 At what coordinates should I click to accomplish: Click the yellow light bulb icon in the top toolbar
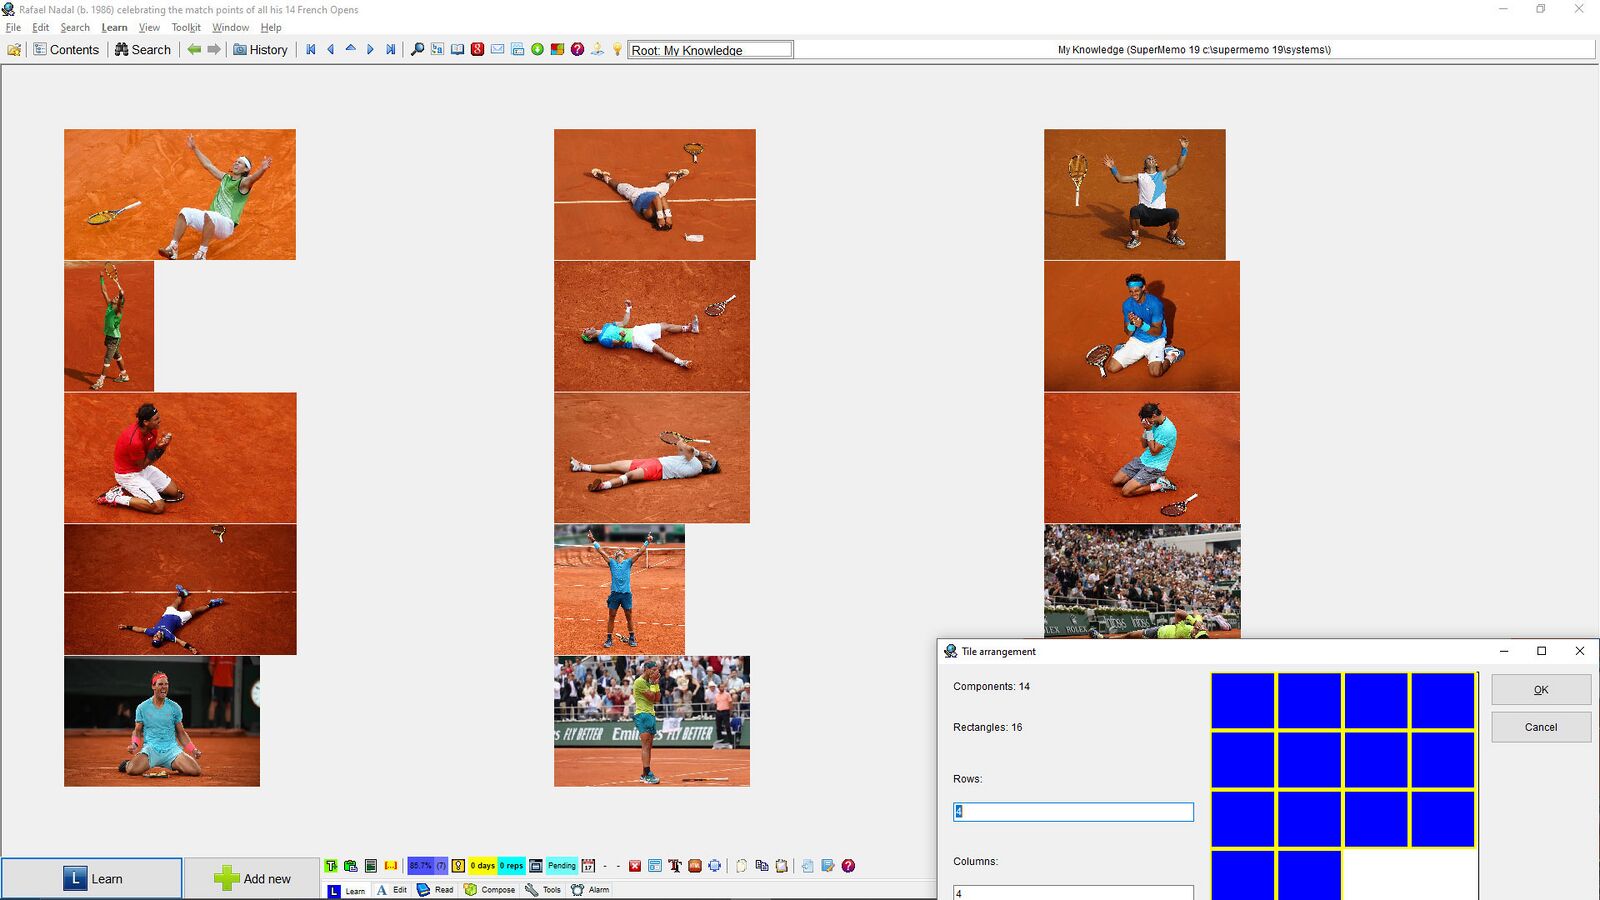point(617,49)
